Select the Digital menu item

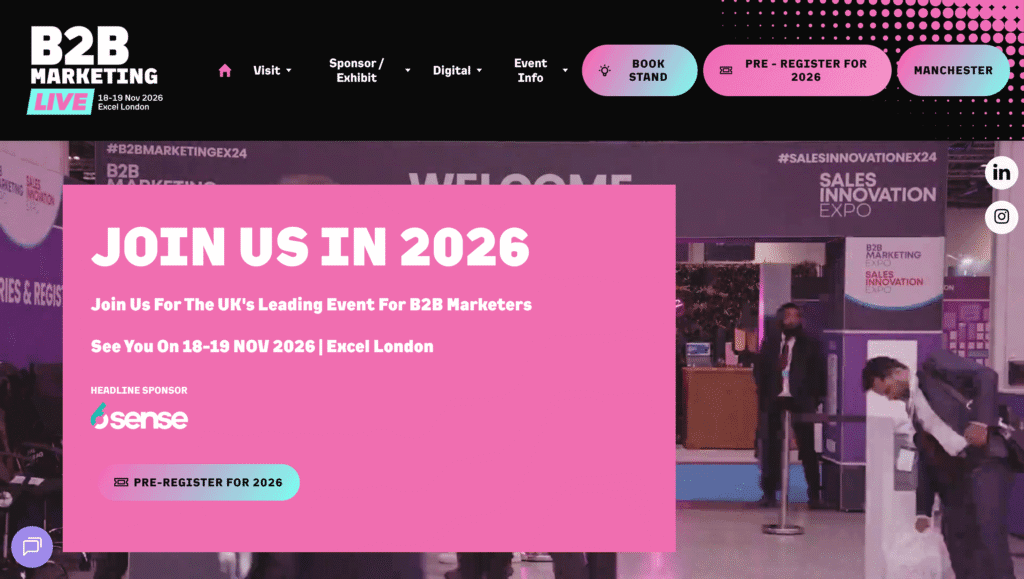coord(451,70)
